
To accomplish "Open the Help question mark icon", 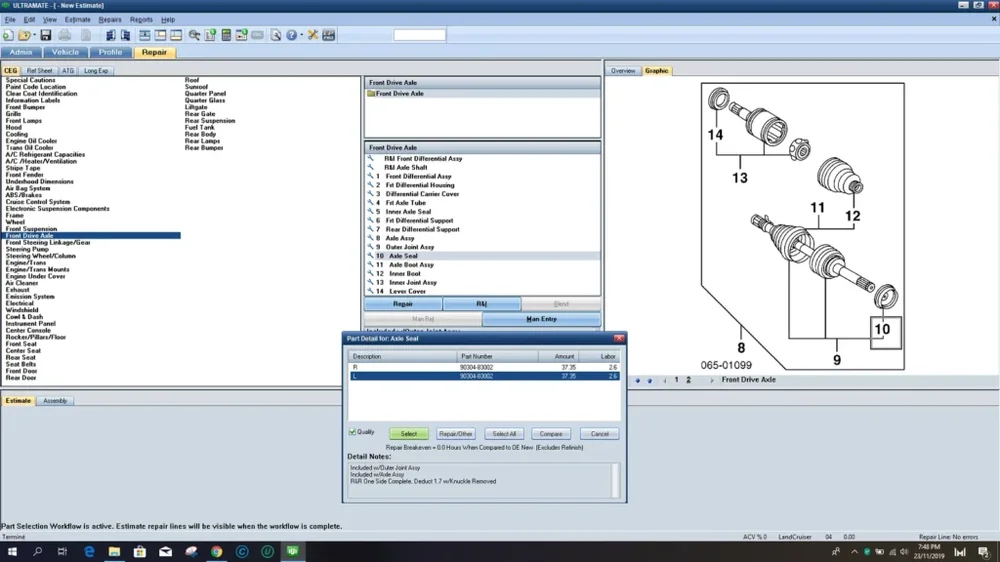I will coord(291,35).
